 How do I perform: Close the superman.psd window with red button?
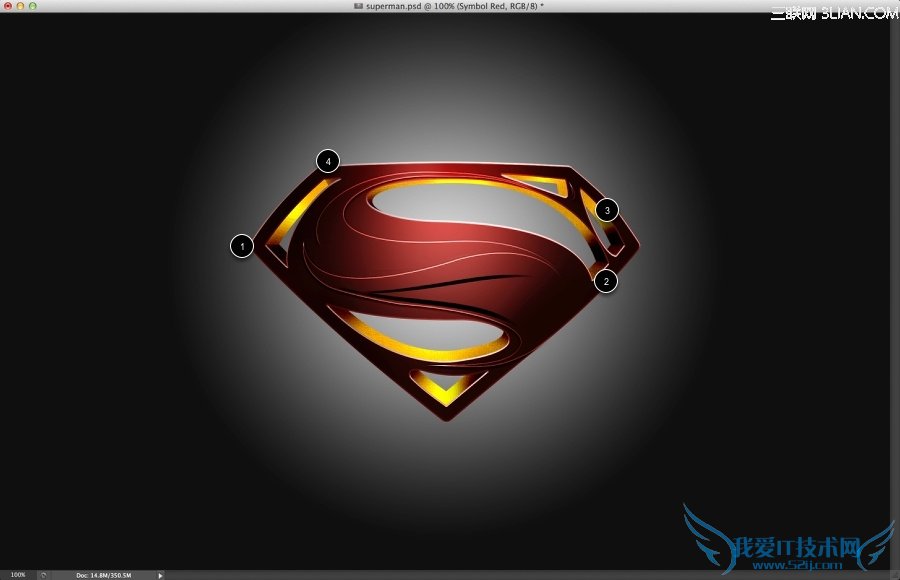(8, 6)
